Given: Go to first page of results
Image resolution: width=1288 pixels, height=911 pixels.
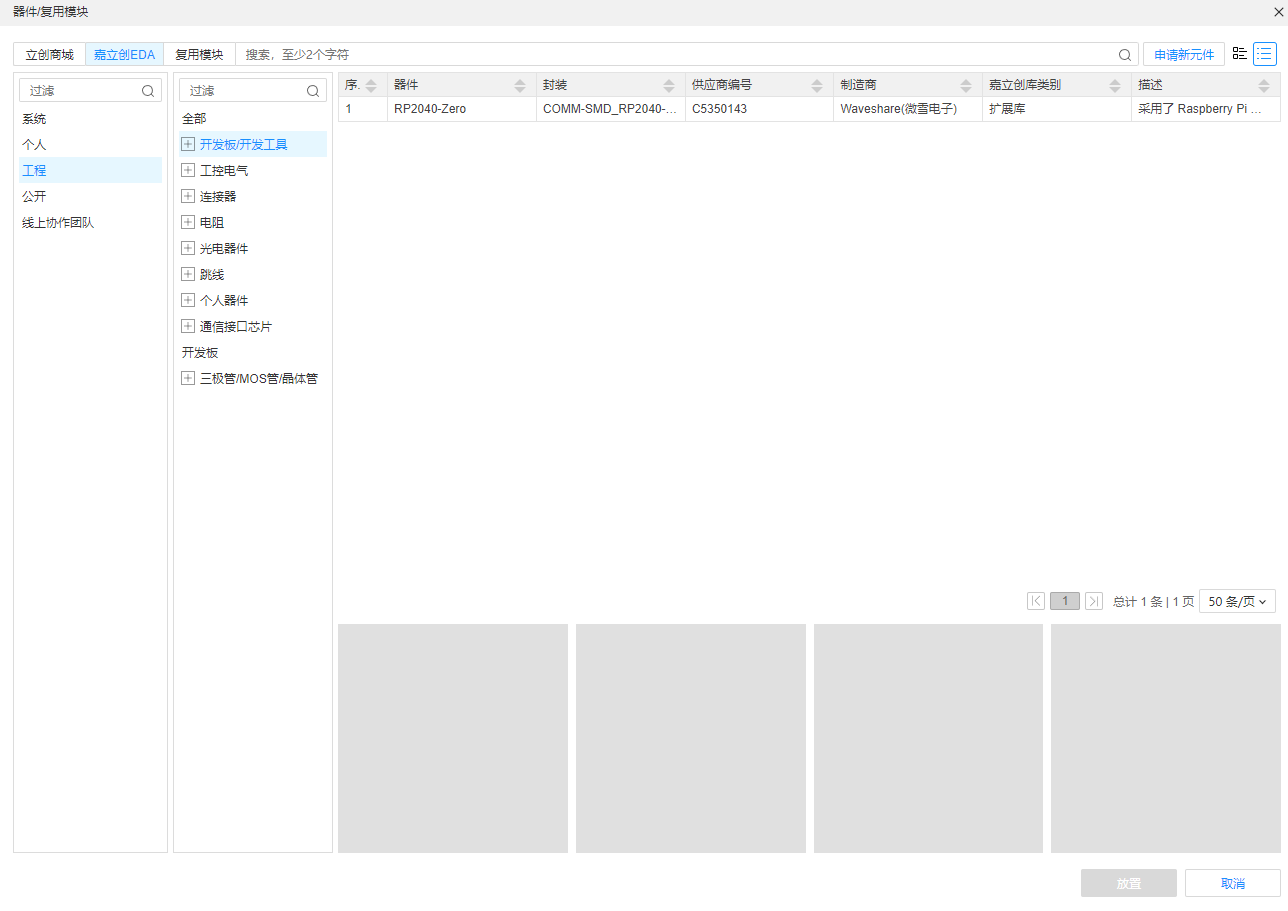Looking at the screenshot, I should click(x=1036, y=601).
